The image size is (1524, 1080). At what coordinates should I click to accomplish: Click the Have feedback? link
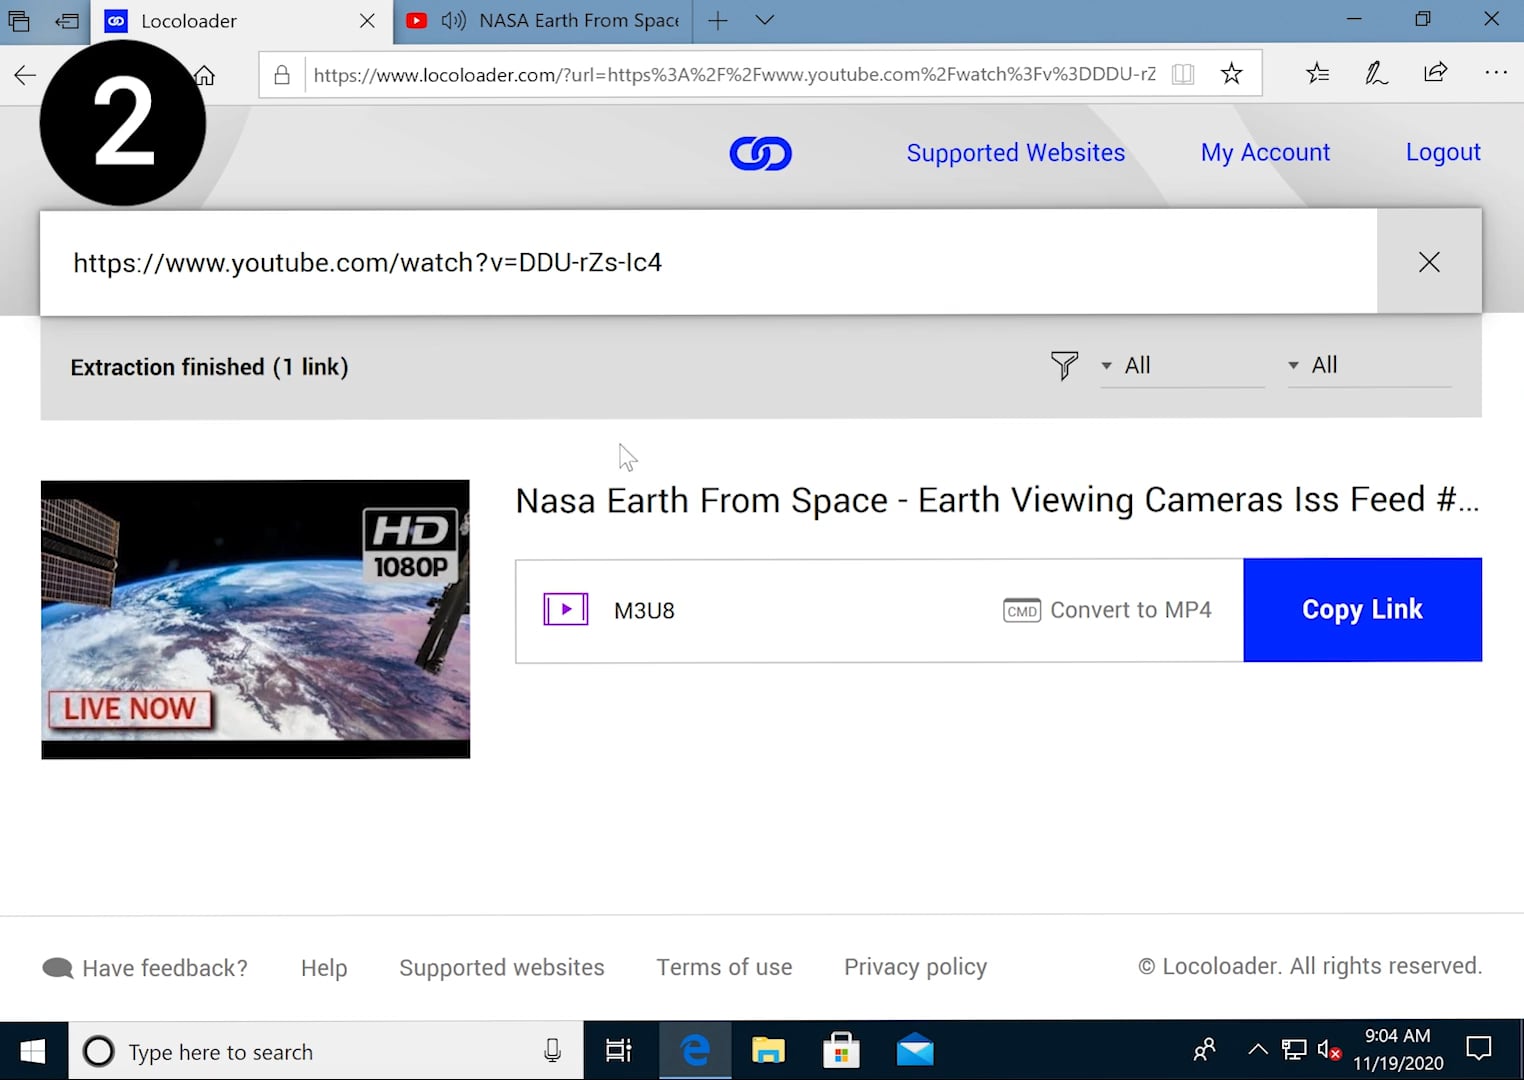pos(145,968)
